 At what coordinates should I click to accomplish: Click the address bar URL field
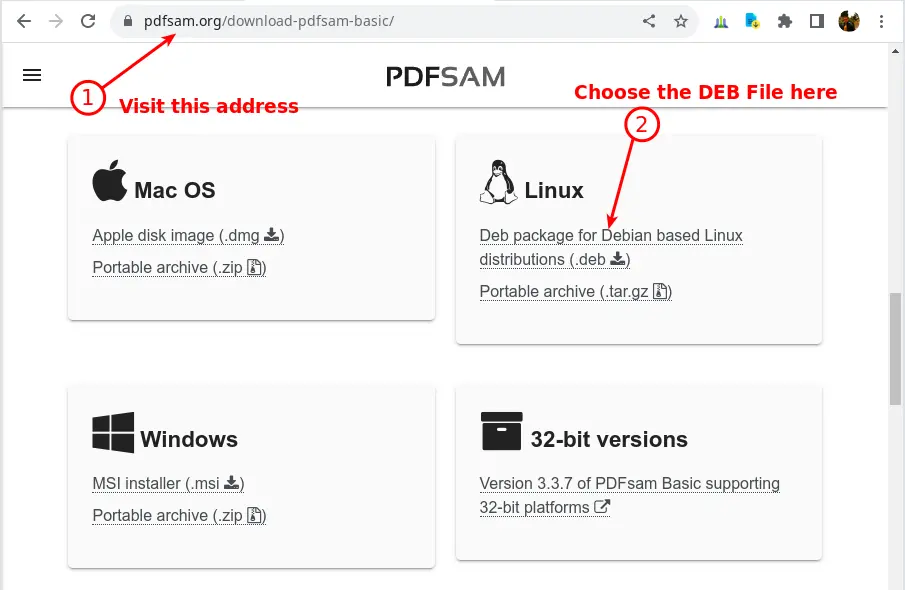[381, 21]
